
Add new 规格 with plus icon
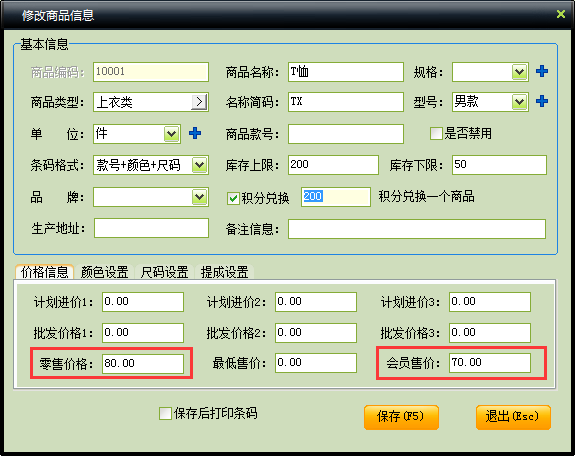tap(542, 71)
